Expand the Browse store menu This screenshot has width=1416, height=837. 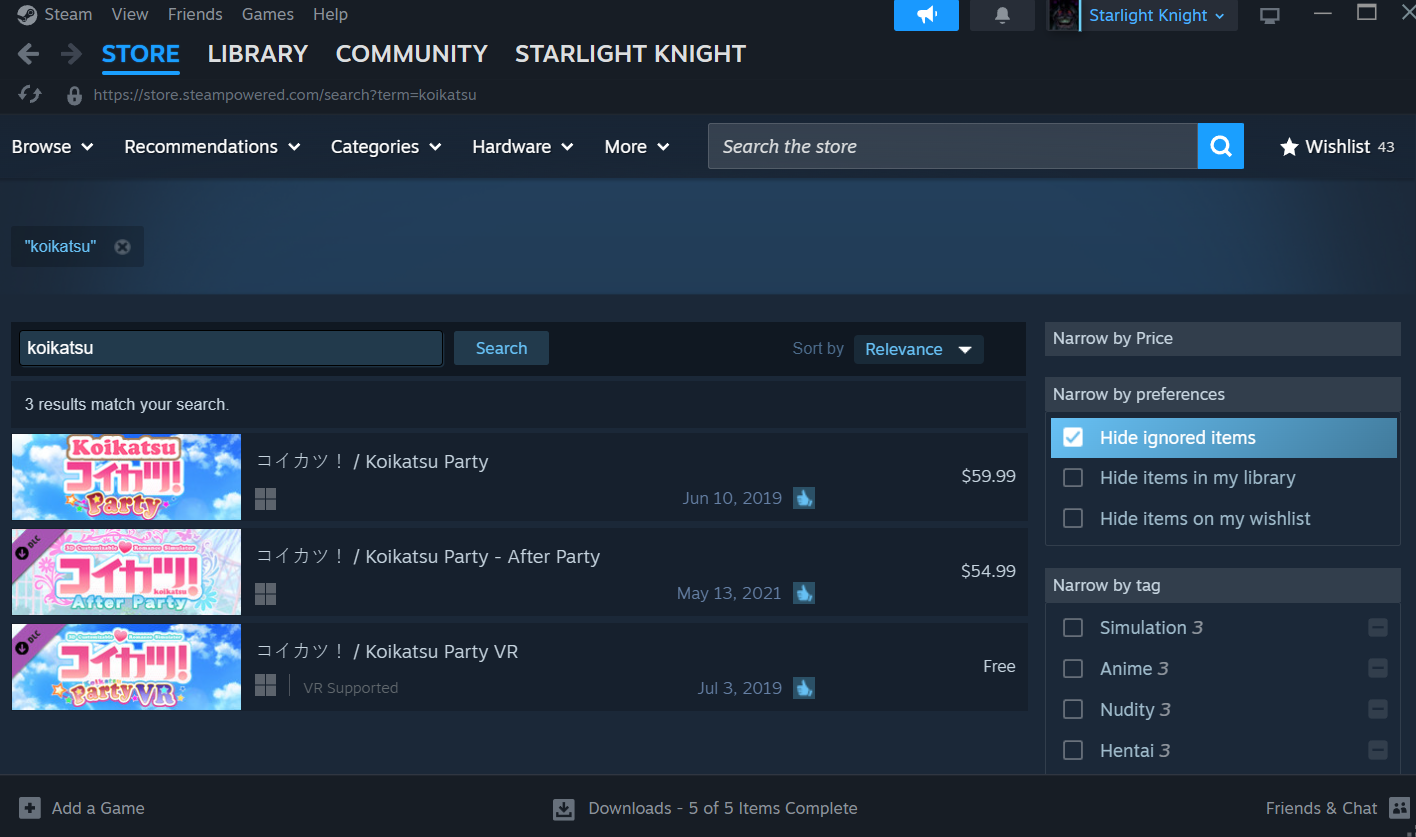click(x=53, y=147)
